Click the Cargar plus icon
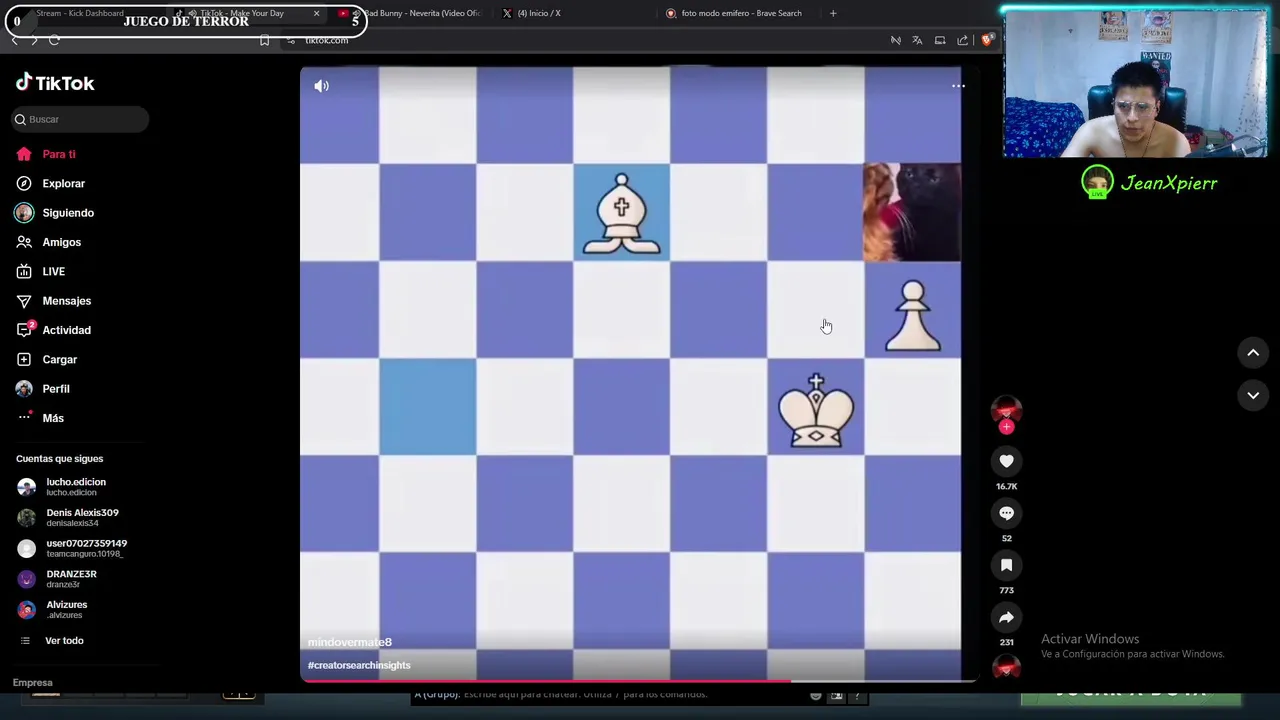Screen dimensions: 1280x720 [24, 359]
